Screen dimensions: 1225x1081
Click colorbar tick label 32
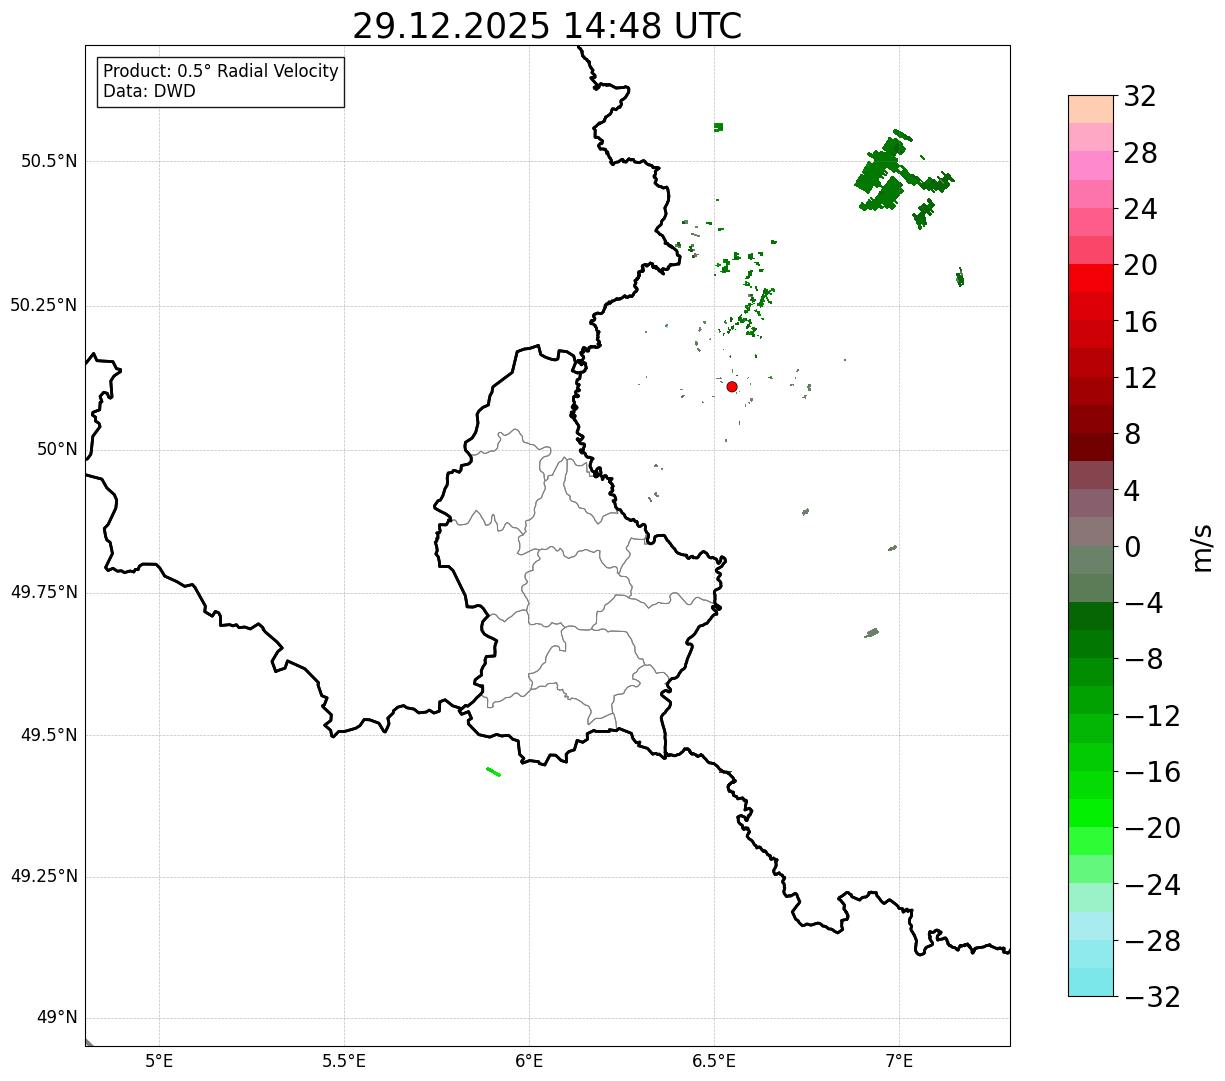(x=1140, y=97)
